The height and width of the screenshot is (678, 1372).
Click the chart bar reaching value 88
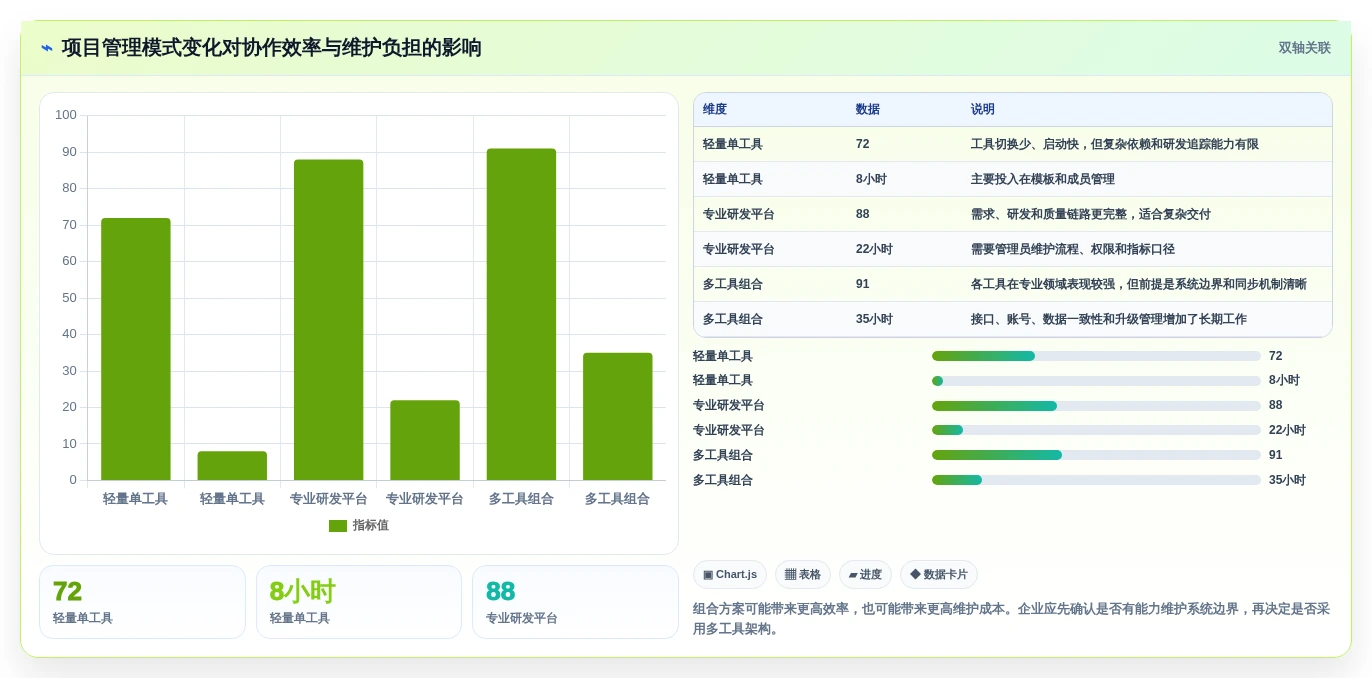point(329,320)
